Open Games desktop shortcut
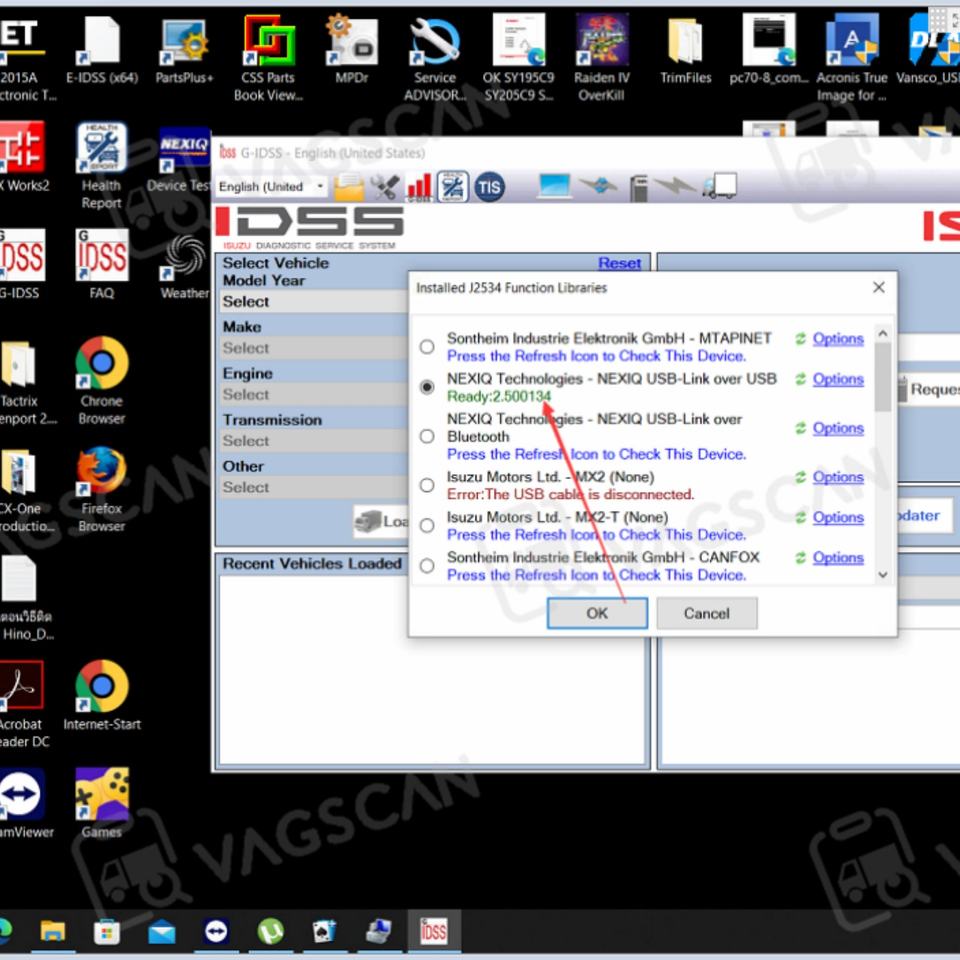Screen dimensions: 960x960 coord(102,803)
